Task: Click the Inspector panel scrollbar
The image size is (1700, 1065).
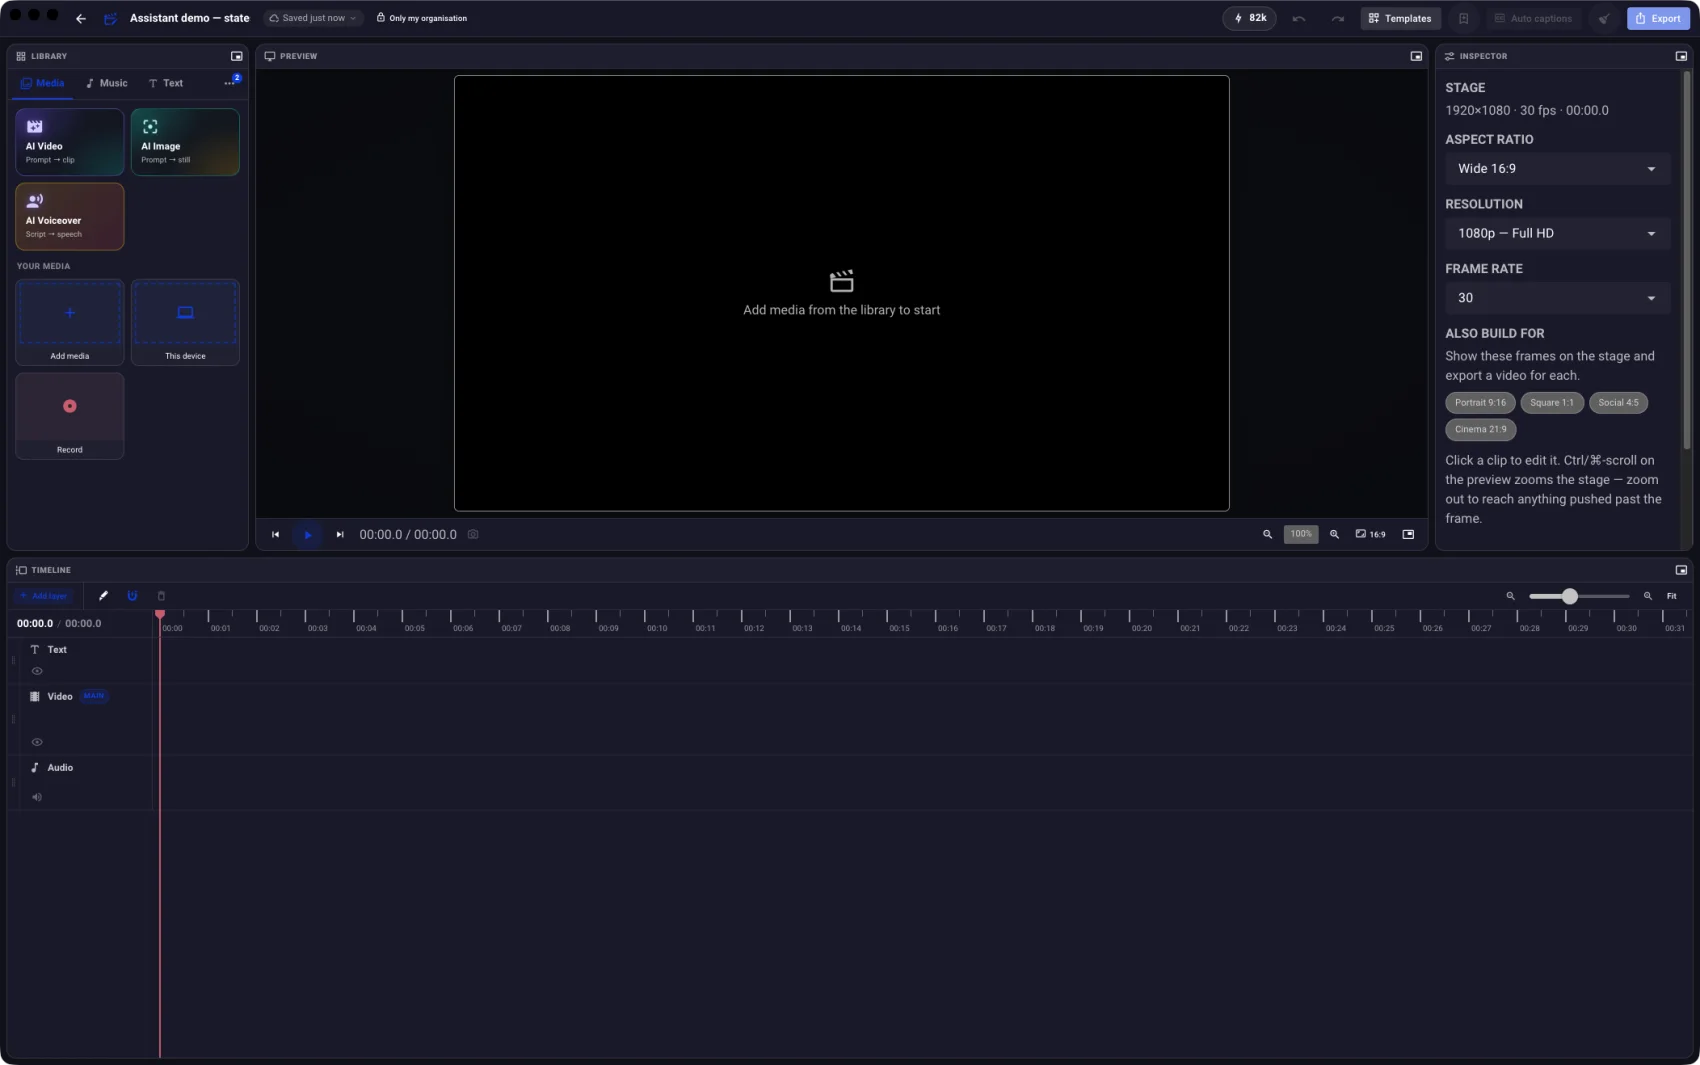Action: pyautogui.click(x=1686, y=260)
